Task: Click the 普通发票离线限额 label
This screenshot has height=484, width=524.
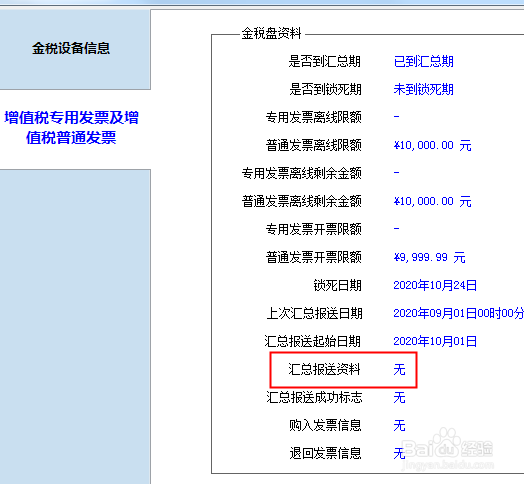Action: point(313,145)
